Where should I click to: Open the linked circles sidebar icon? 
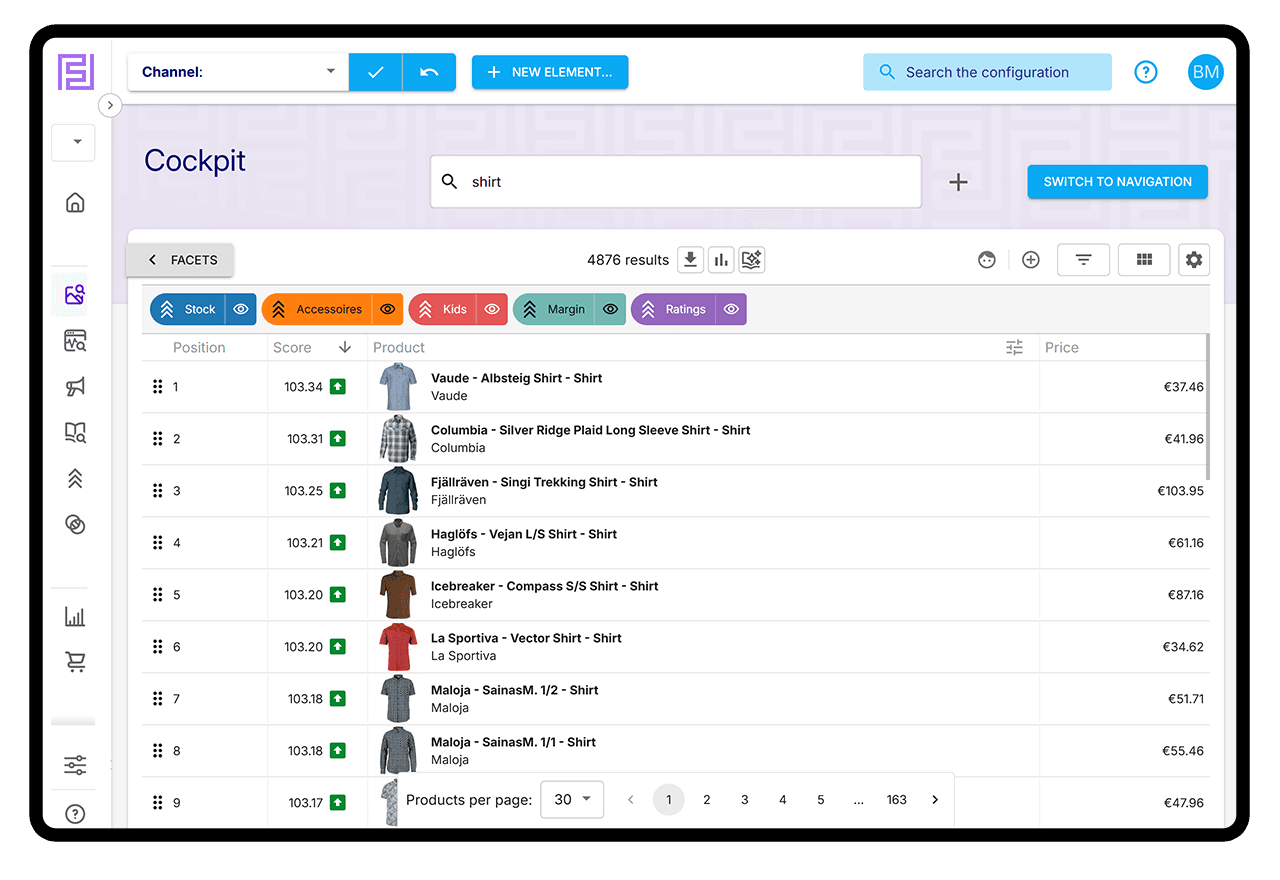point(75,524)
